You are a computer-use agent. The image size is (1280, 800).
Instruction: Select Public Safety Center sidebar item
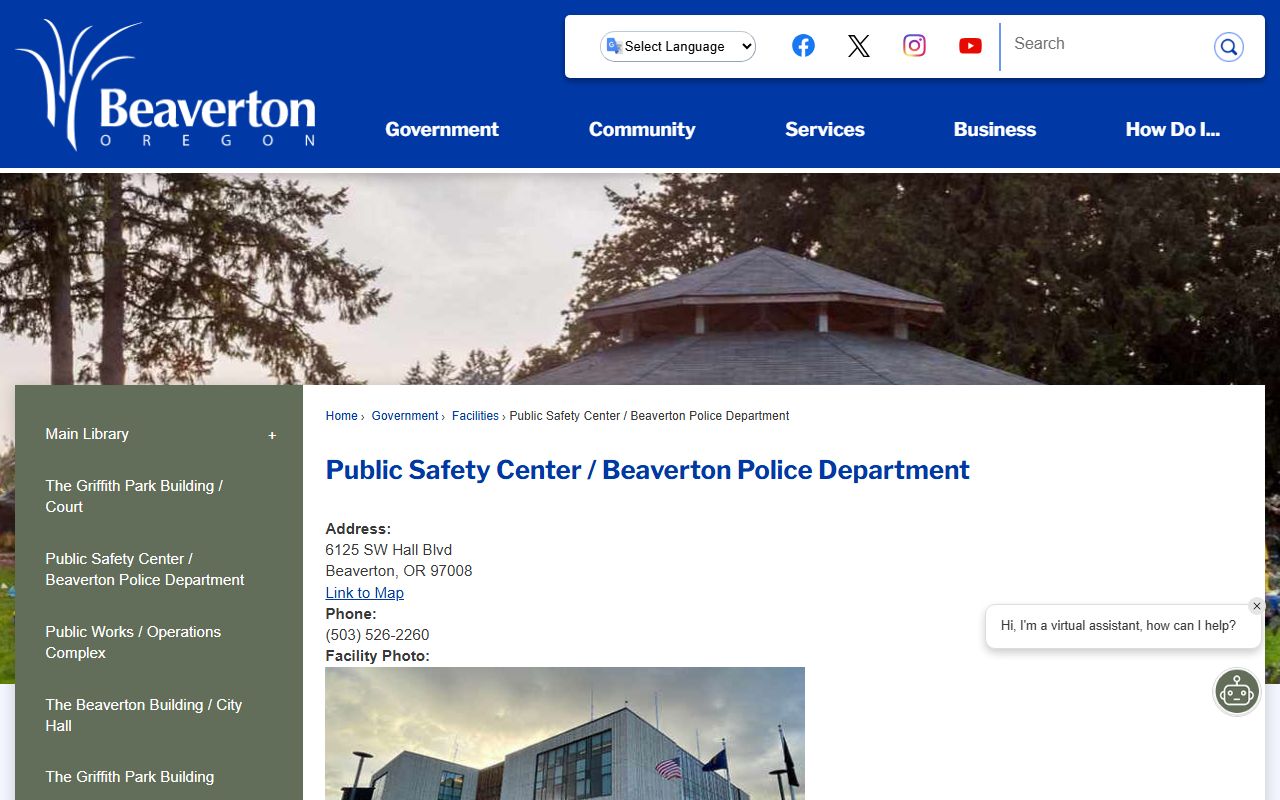pyautogui.click(x=145, y=569)
